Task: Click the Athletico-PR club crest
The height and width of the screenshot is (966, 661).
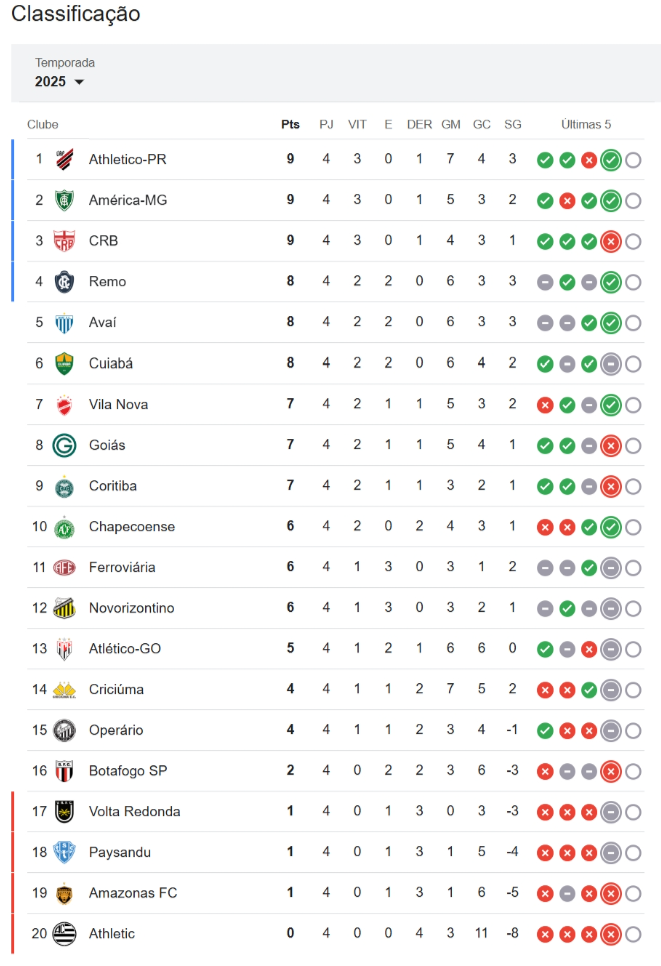Action: [x=64, y=160]
